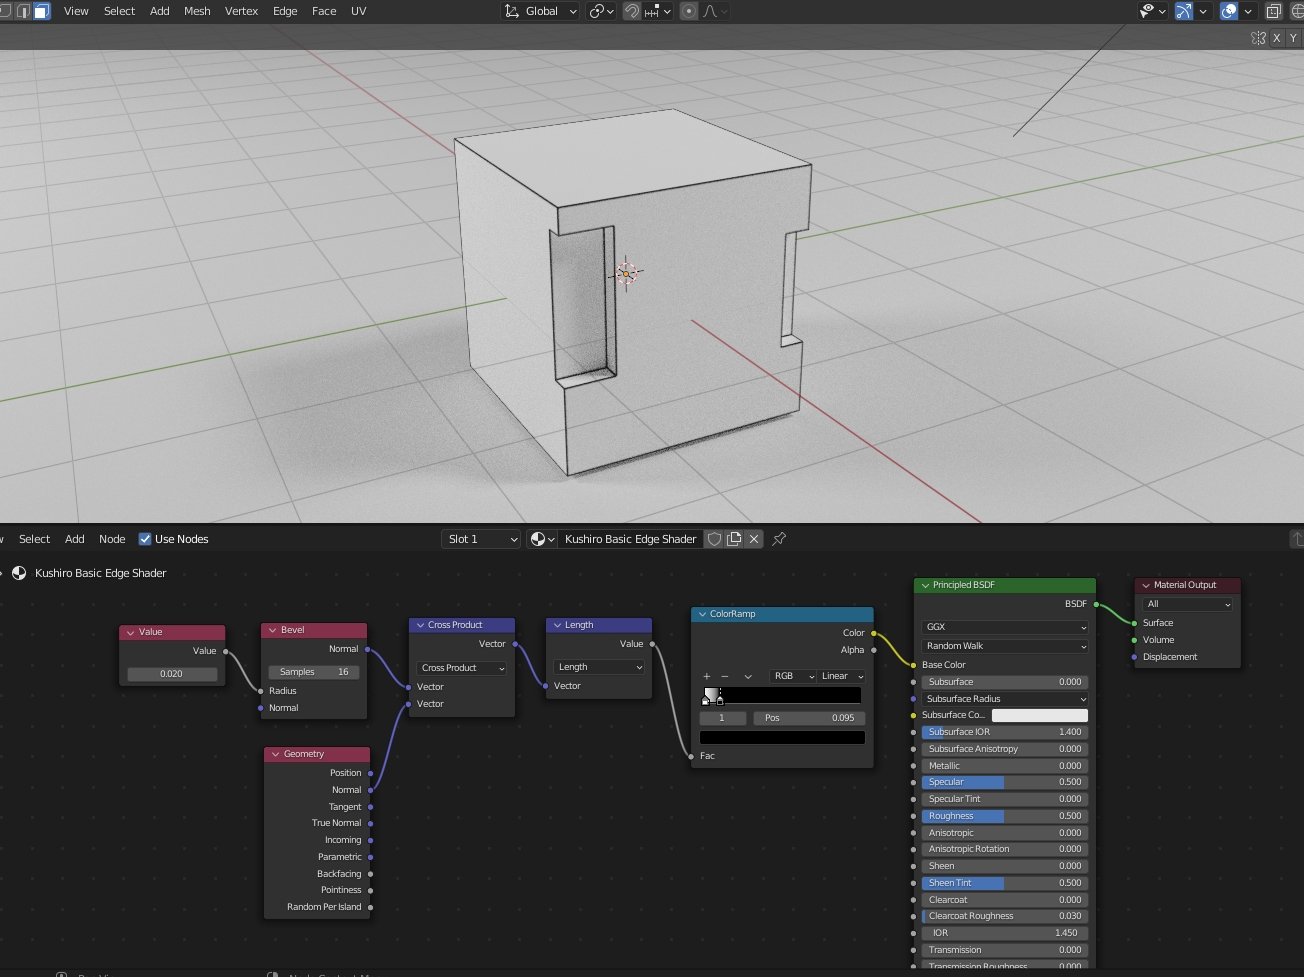Collapse the Bevel node
1304x977 pixels.
[x=272, y=630]
